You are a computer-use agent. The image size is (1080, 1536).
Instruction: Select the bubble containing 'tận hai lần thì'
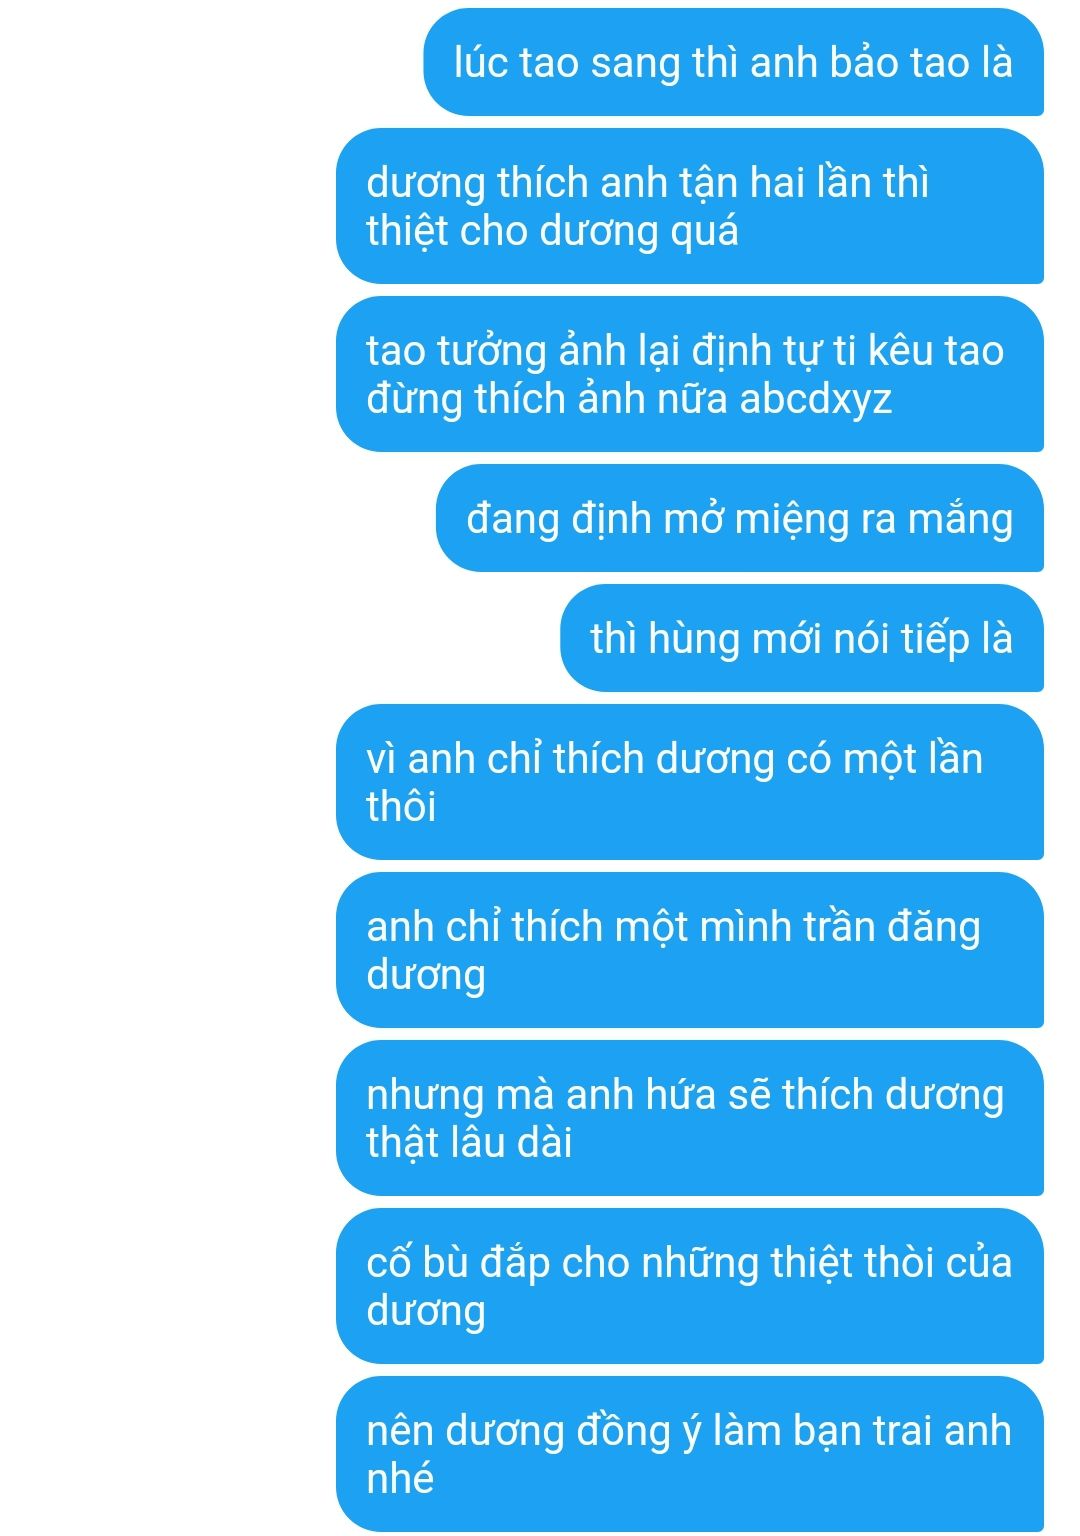(690, 206)
